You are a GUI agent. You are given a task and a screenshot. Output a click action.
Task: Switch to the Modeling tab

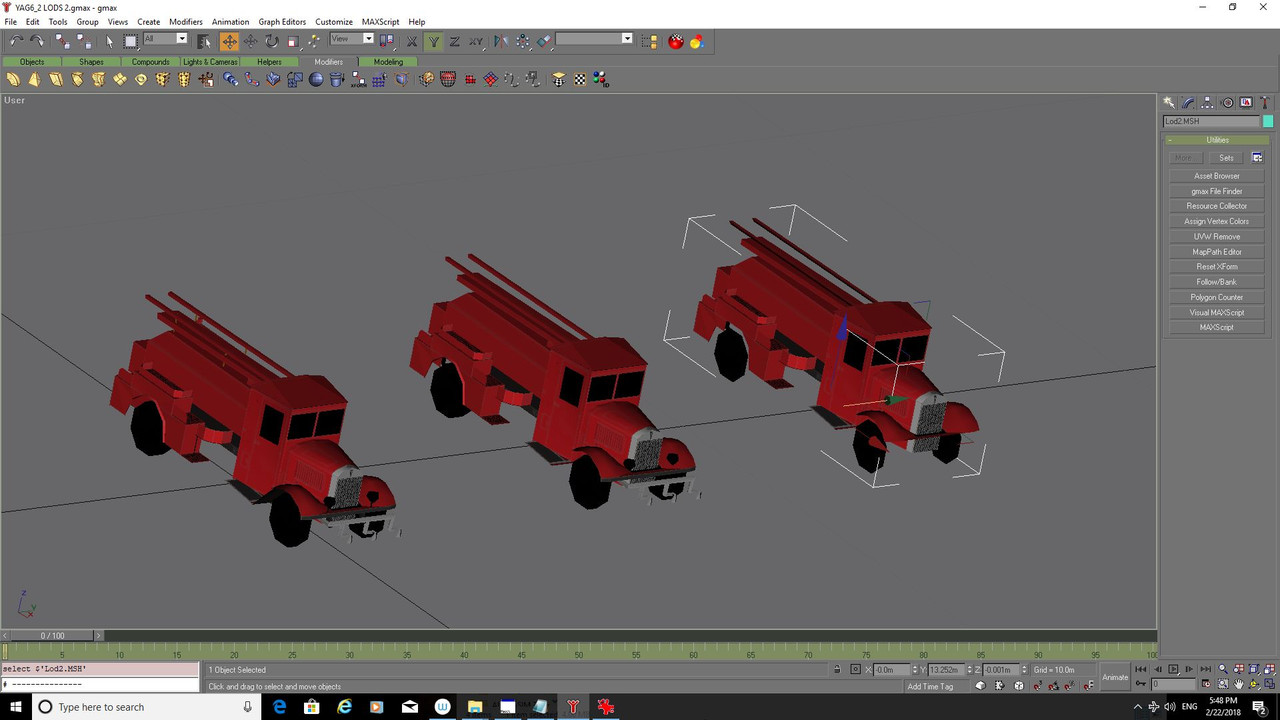(388, 62)
